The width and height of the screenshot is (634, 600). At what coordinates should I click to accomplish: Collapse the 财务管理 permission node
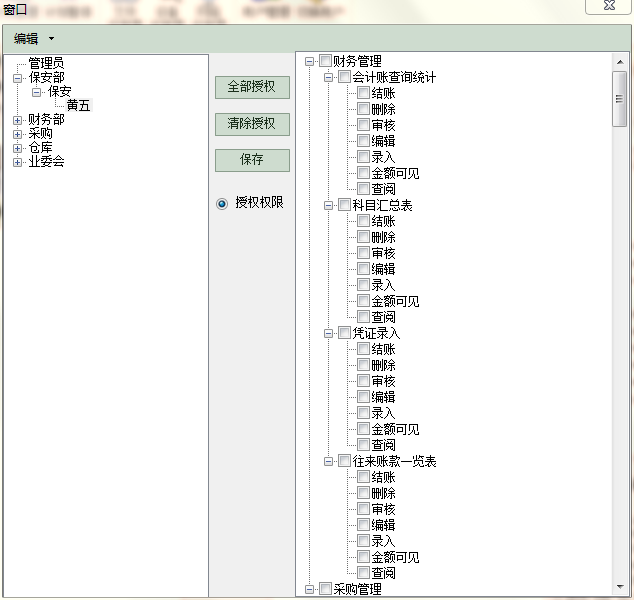(x=309, y=61)
